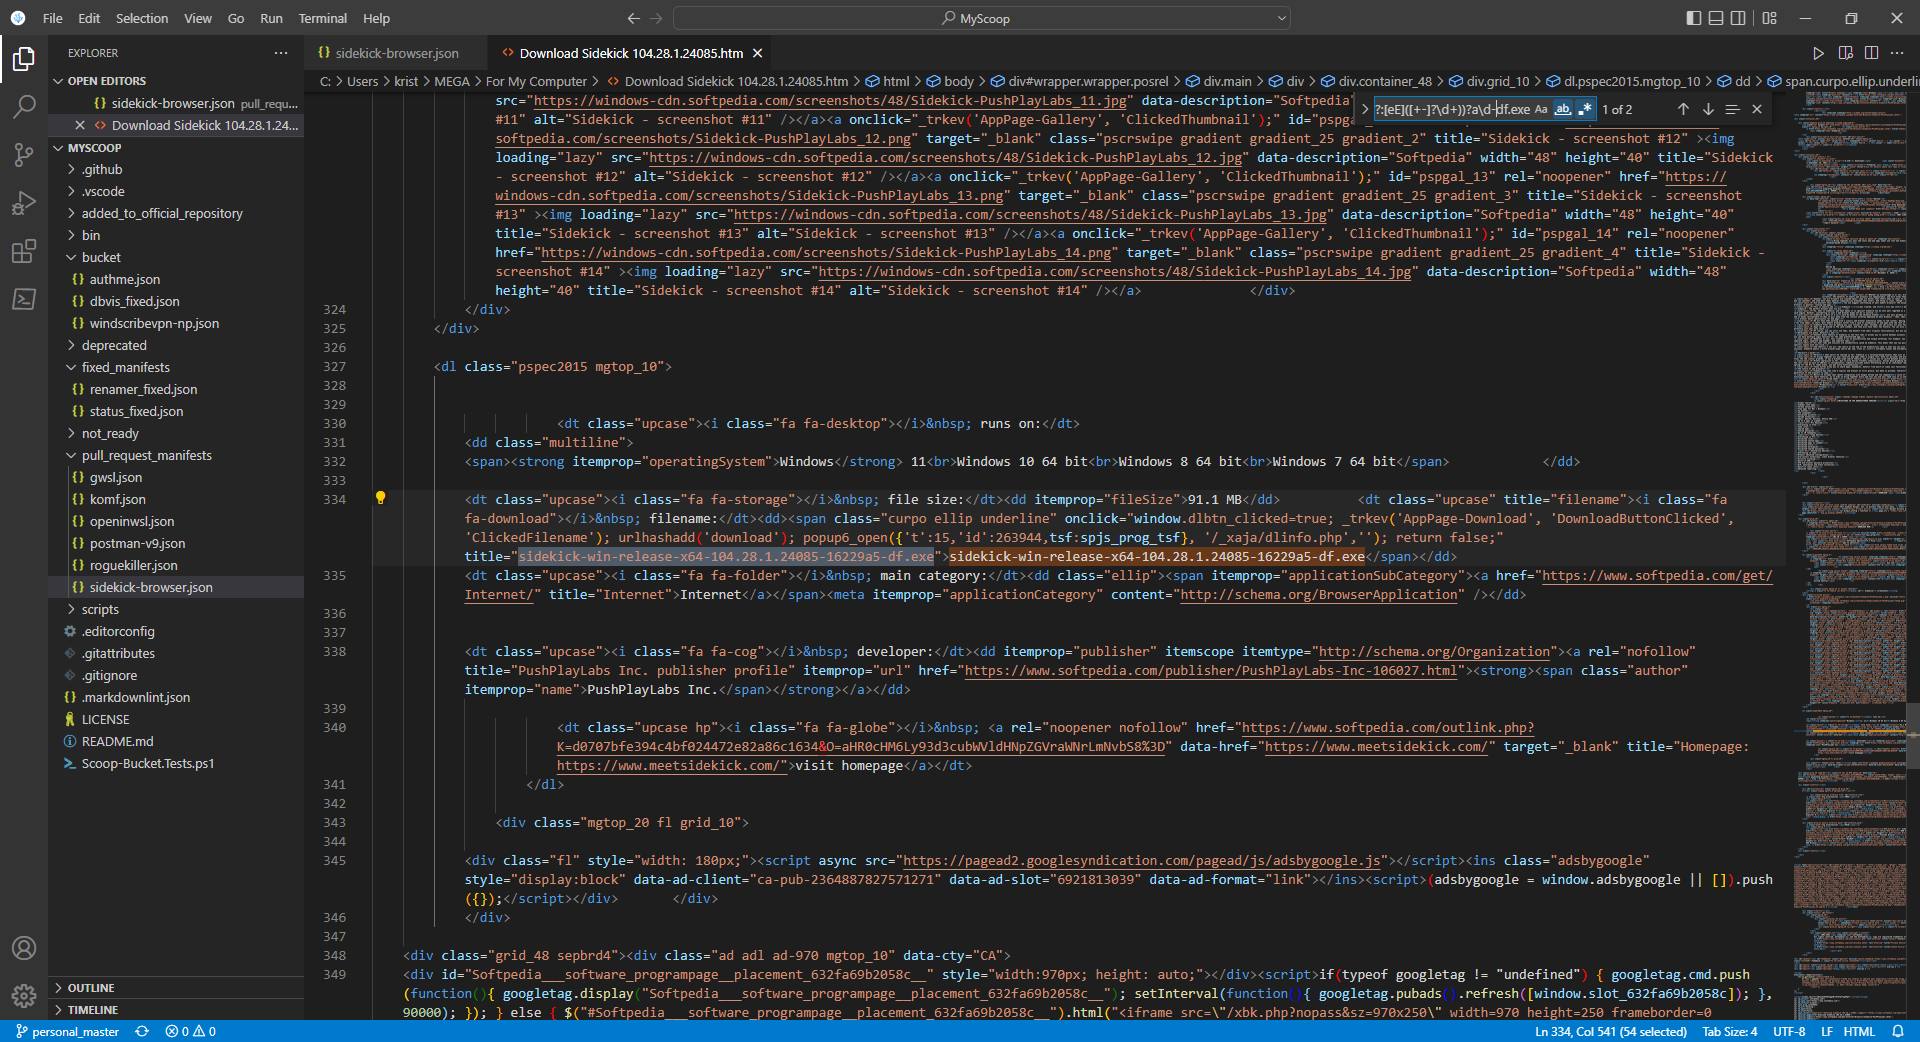Click the lightbulb code action on line 334
The height and width of the screenshot is (1042, 1920).
pyautogui.click(x=380, y=498)
